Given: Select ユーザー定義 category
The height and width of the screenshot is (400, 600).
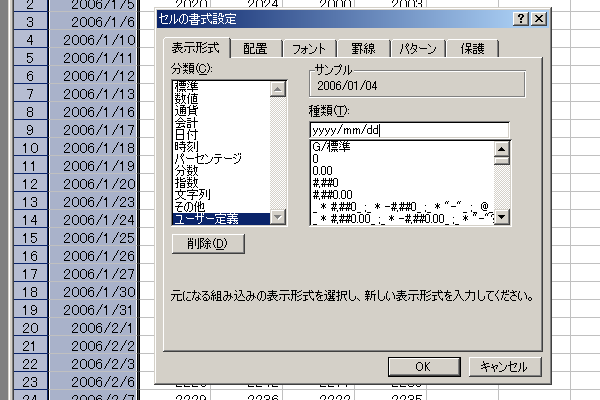Looking at the screenshot, I should pos(222,219).
